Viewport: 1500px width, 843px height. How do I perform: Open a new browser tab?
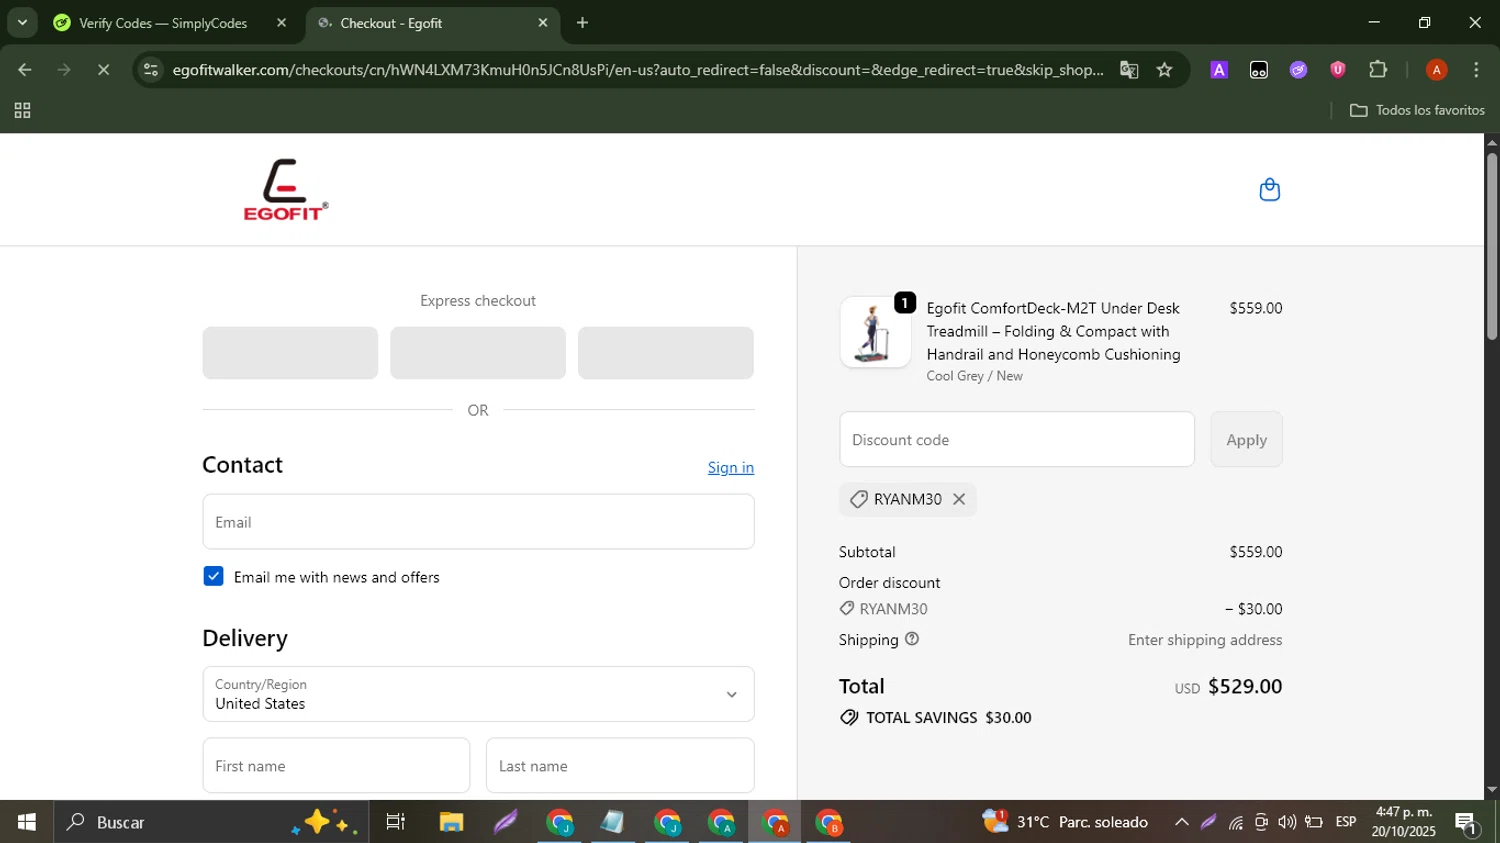(x=583, y=23)
